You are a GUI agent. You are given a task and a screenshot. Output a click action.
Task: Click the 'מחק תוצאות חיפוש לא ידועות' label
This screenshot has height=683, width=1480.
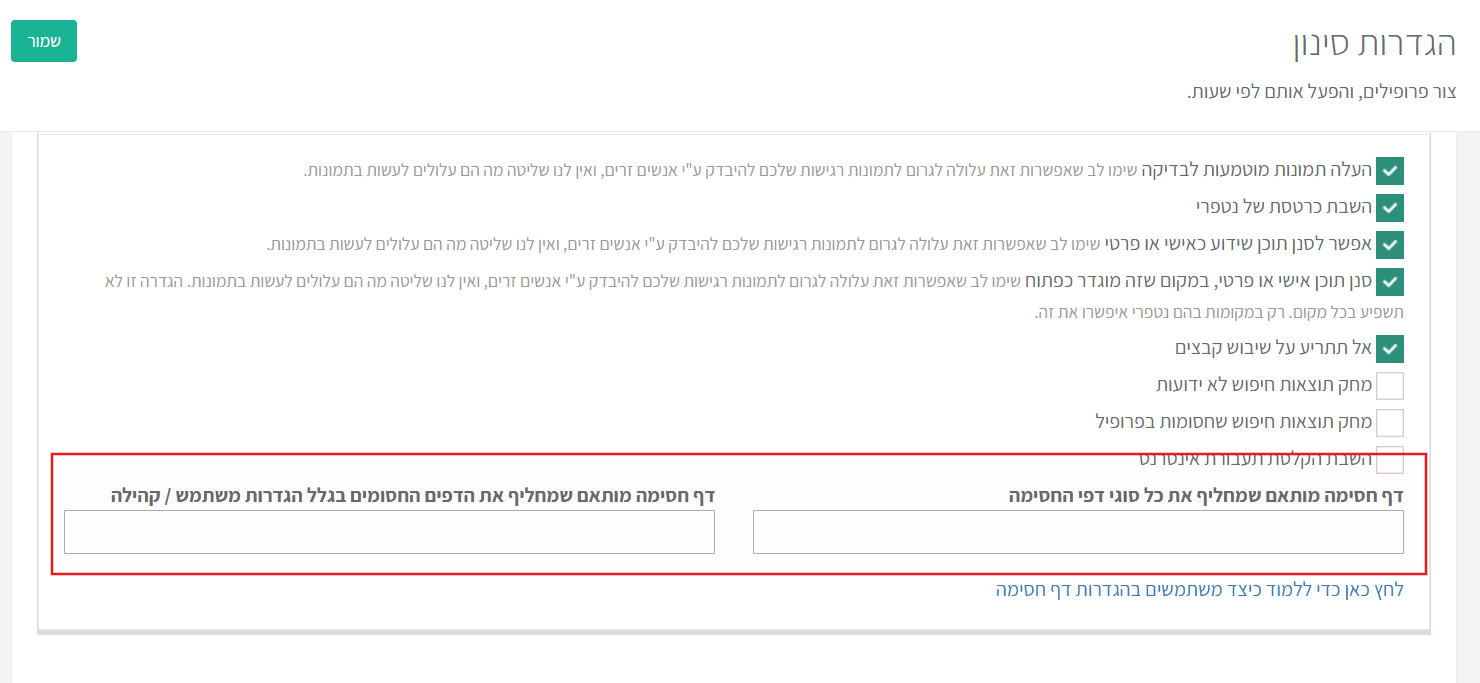point(1264,385)
